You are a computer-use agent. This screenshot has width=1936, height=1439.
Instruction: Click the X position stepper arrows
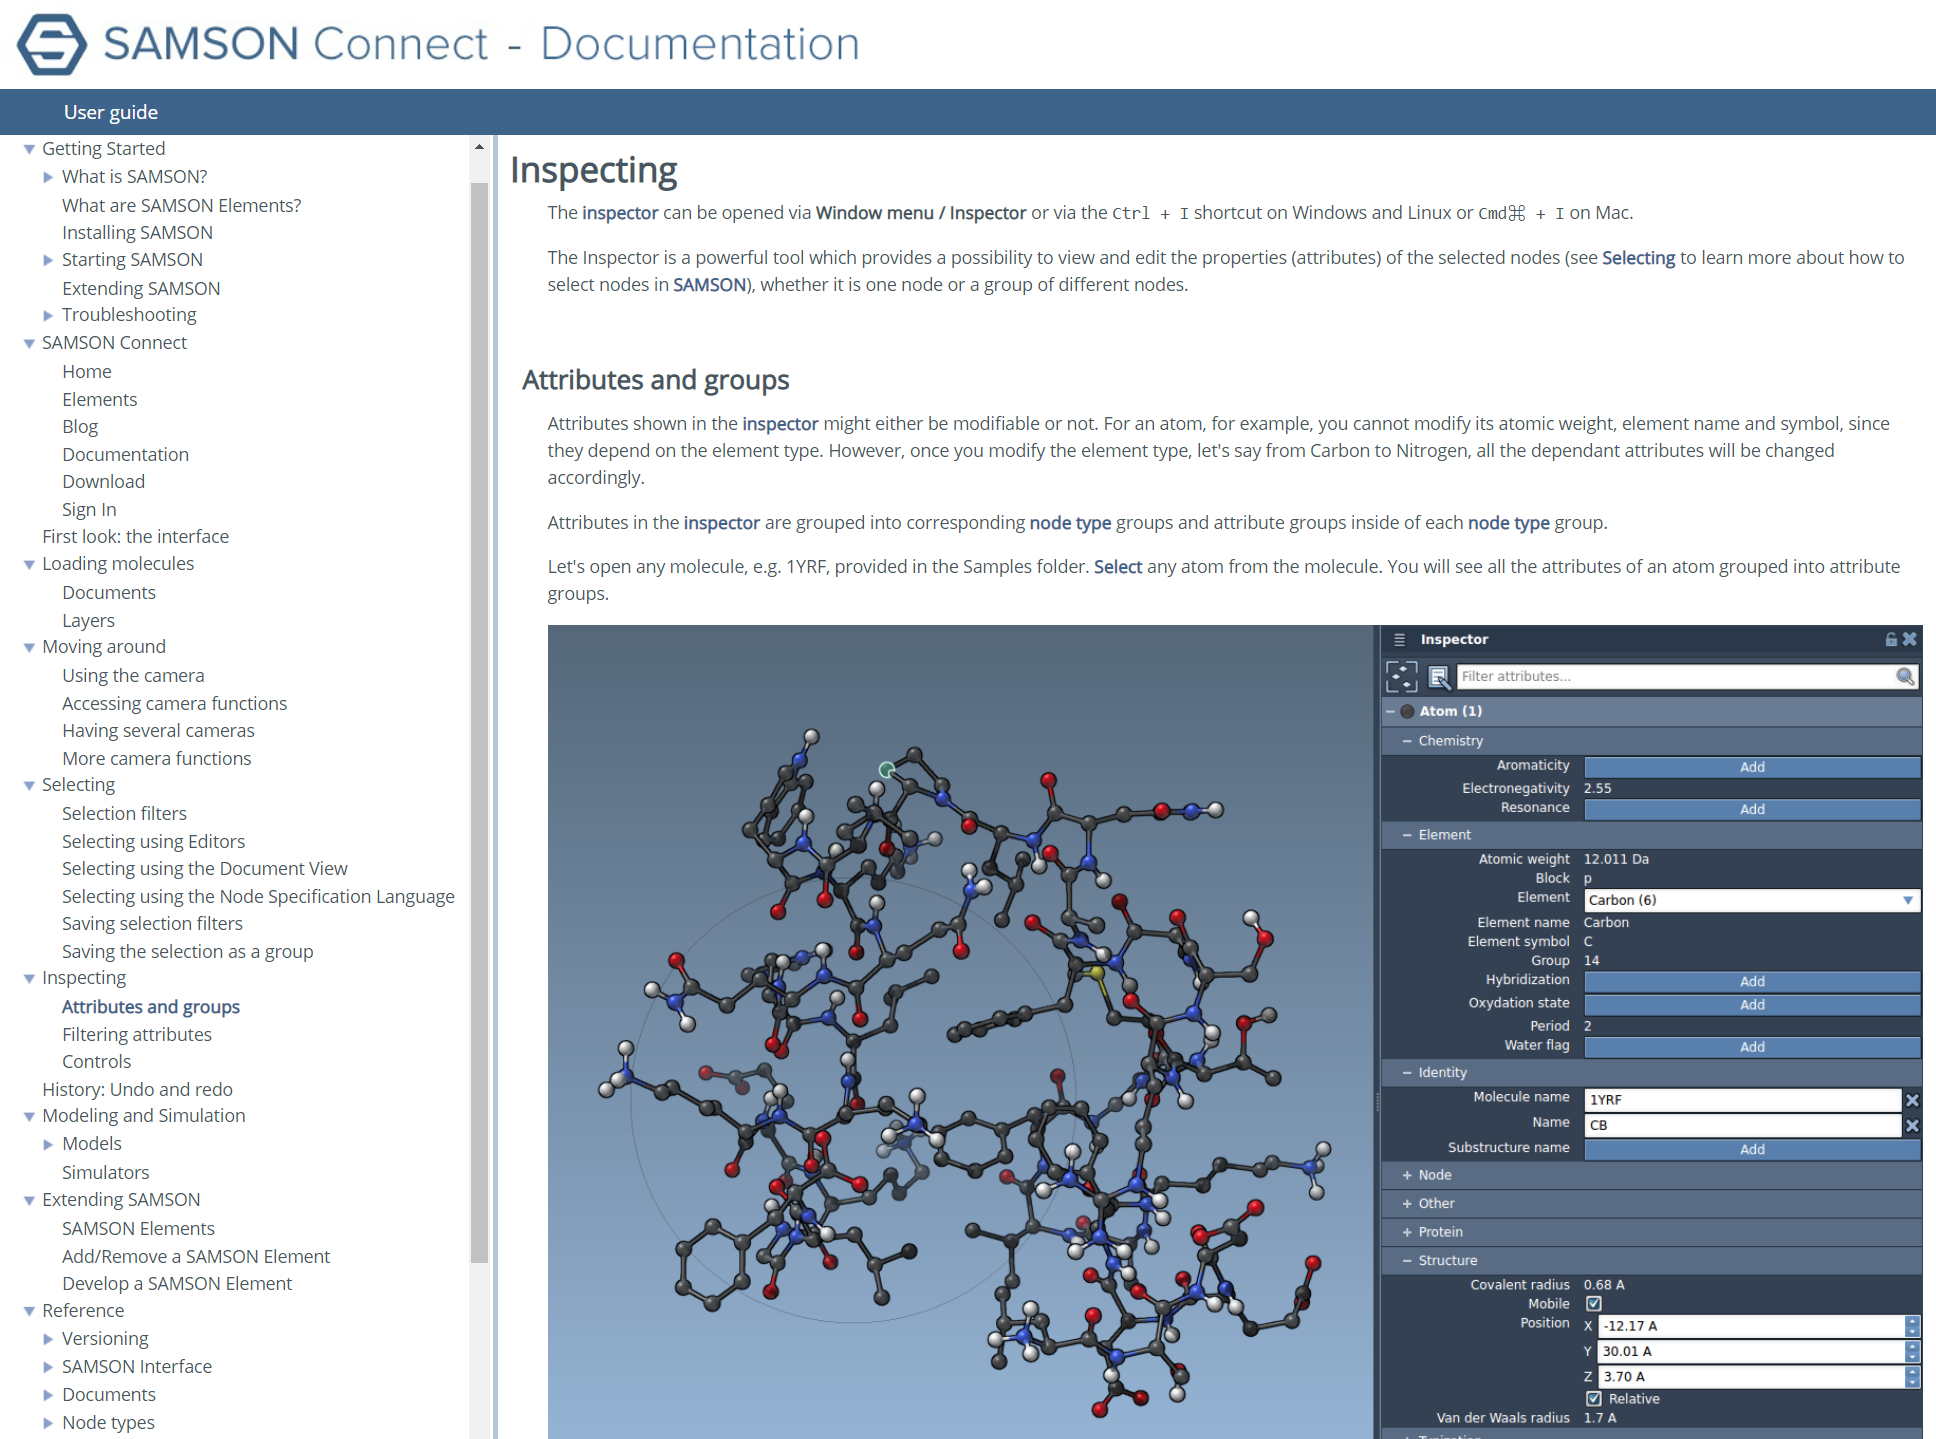(x=1912, y=1326)
